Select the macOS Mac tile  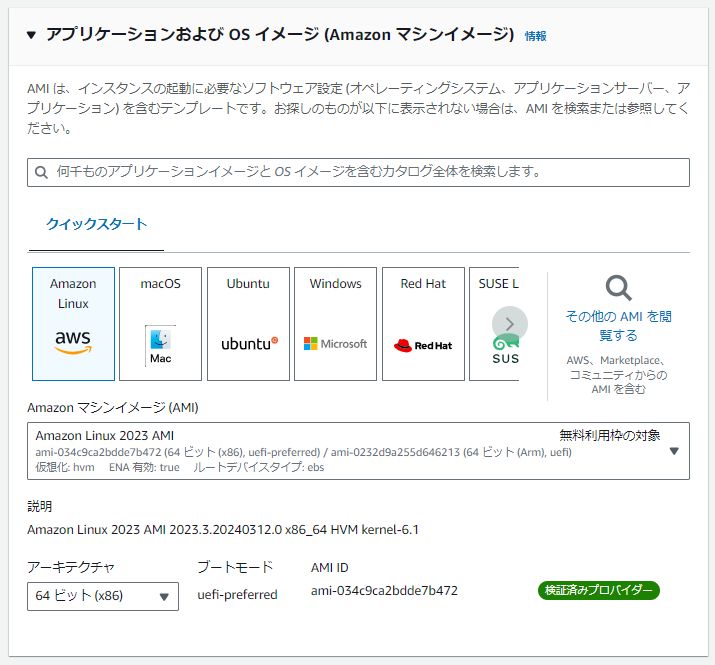(161, 324)
